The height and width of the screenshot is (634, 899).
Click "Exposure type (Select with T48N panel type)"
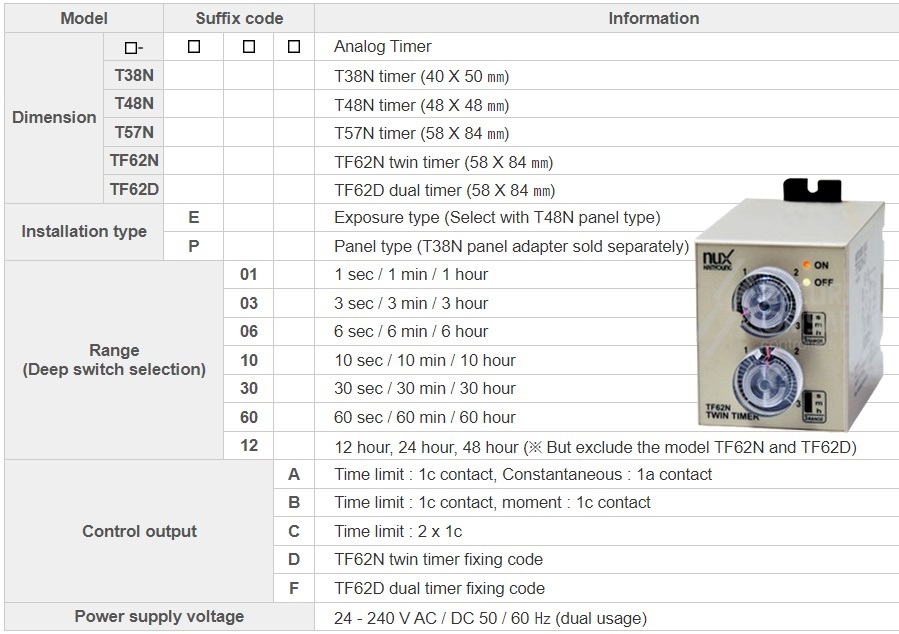pos(497,218)
